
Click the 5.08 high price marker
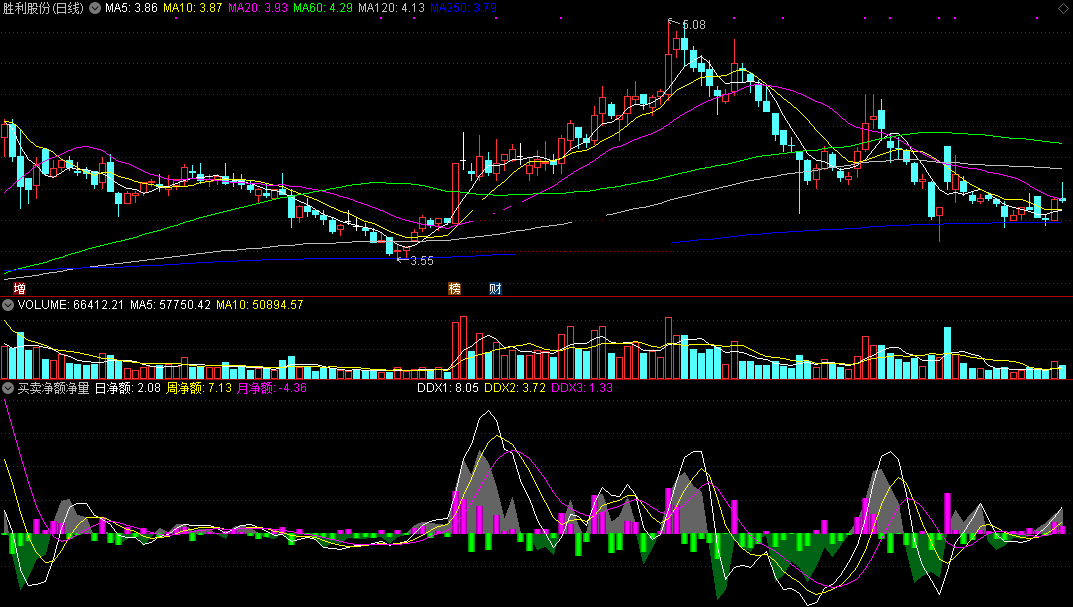coord(693,25)
